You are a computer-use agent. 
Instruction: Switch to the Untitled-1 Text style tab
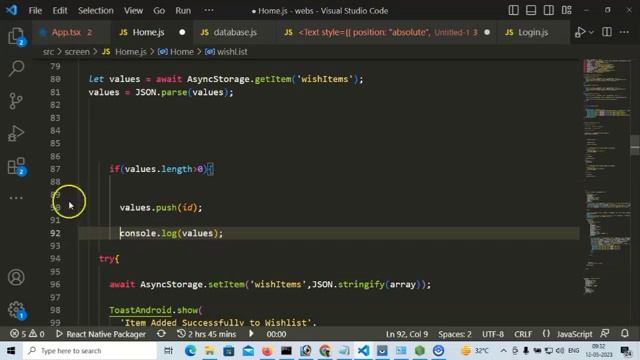tap(386, 32)
